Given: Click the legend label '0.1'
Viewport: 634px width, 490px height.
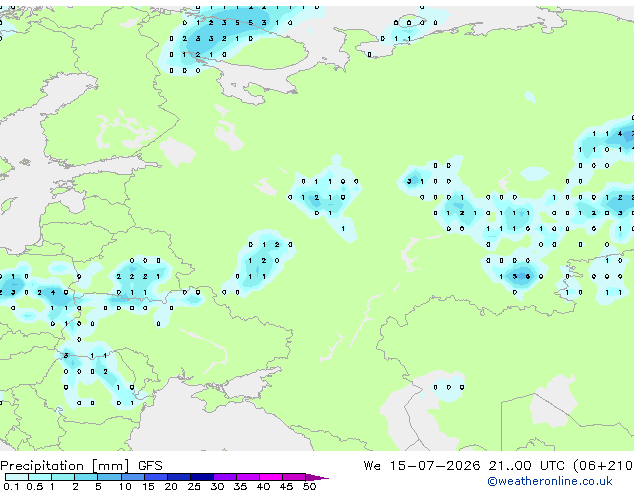Looking at the screenshot, I should tap(11, 486).
